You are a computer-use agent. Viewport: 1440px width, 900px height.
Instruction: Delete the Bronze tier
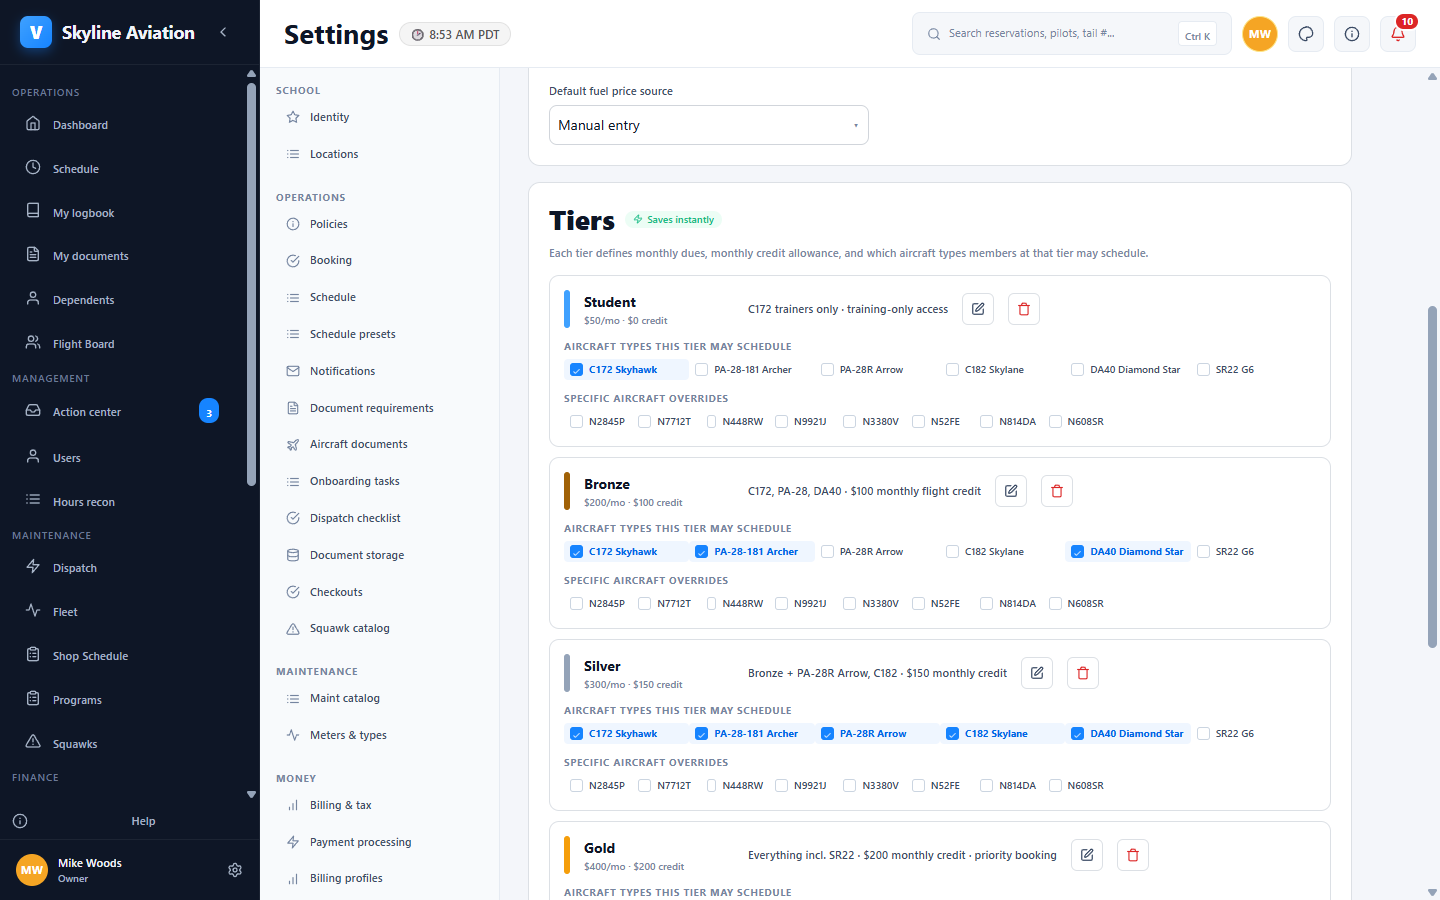coord(1057,491)
